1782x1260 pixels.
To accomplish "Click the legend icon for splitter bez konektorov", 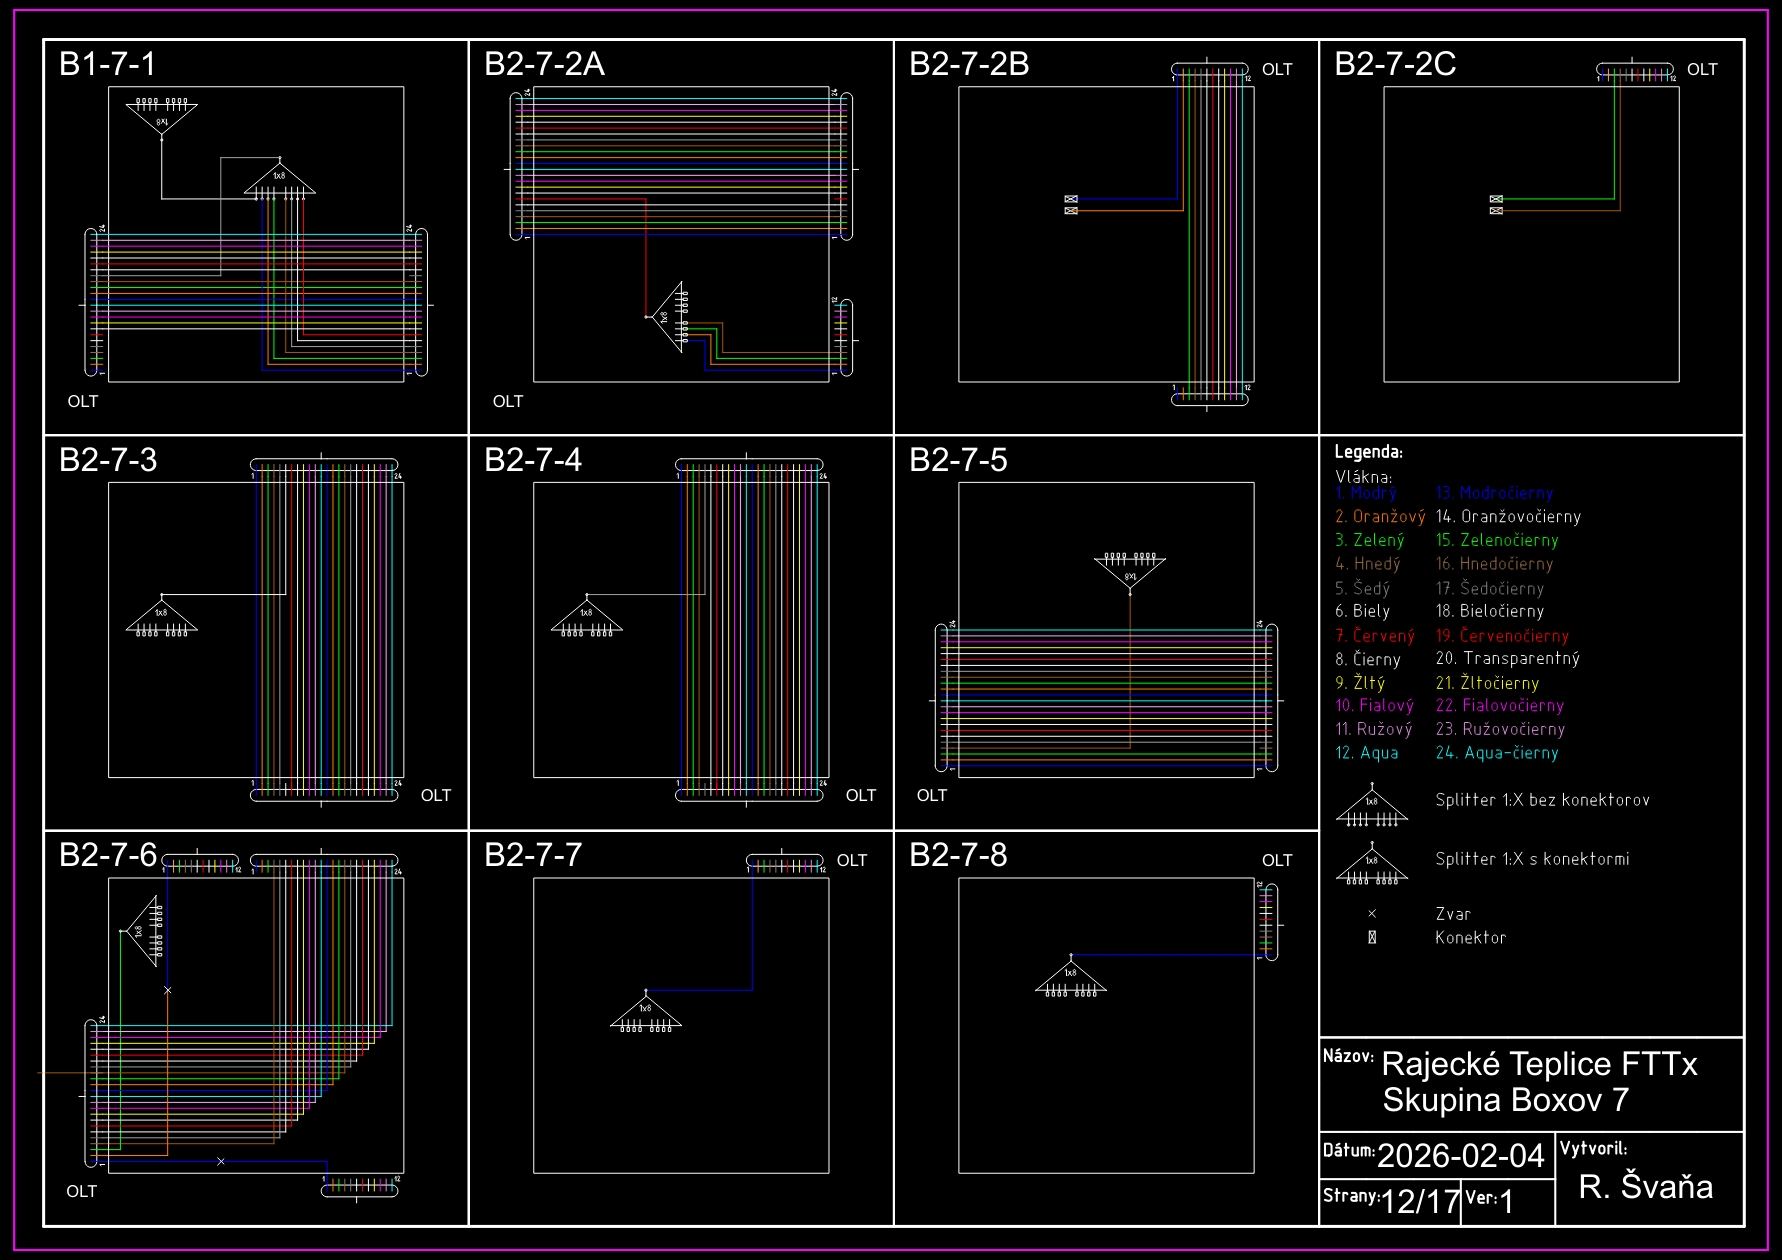I will coord(1372,807).
